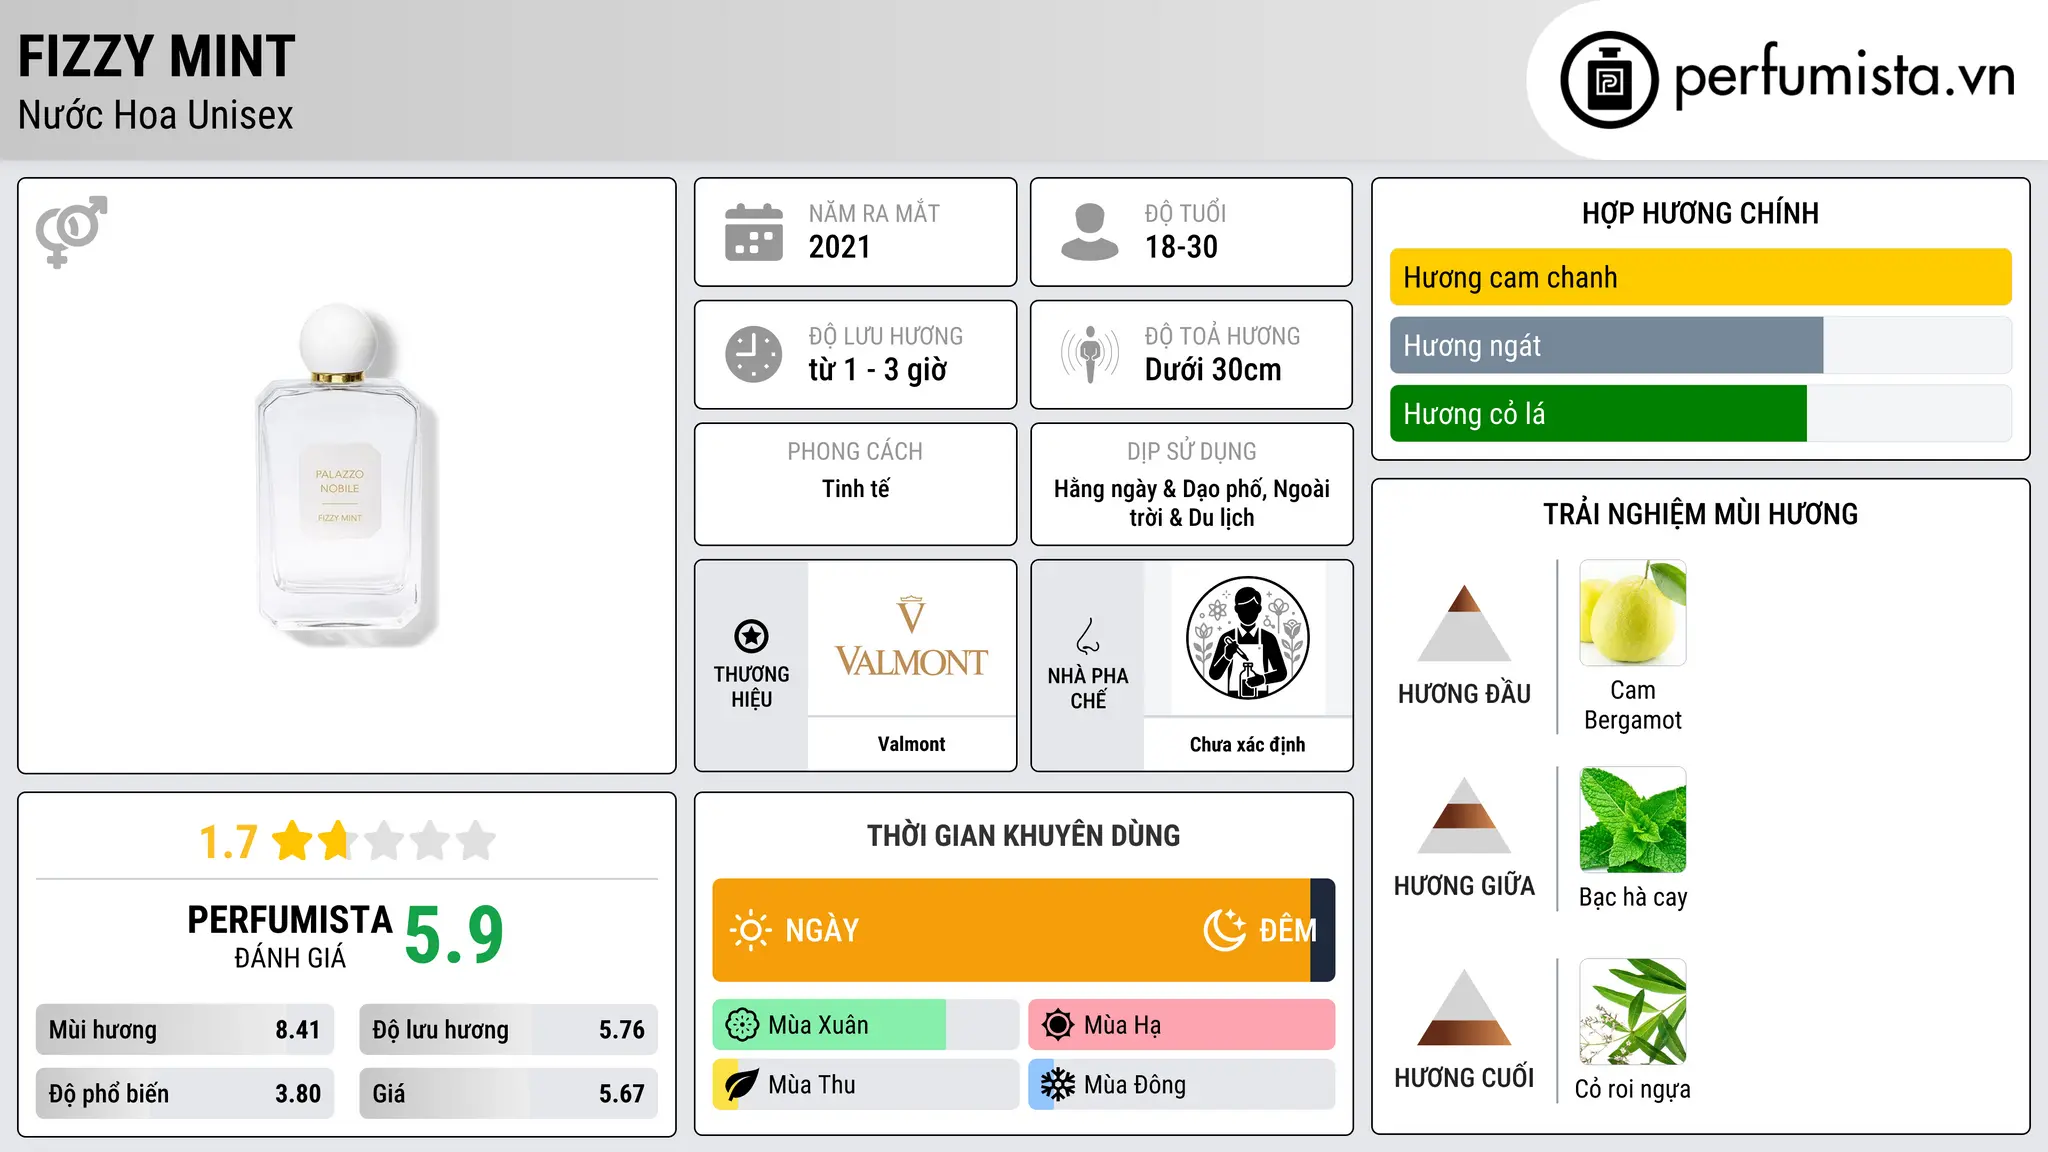Viewport: 2048px width, 1152px height.
Task: Click the perfumer illustration icon
Action: (1247, 638)
